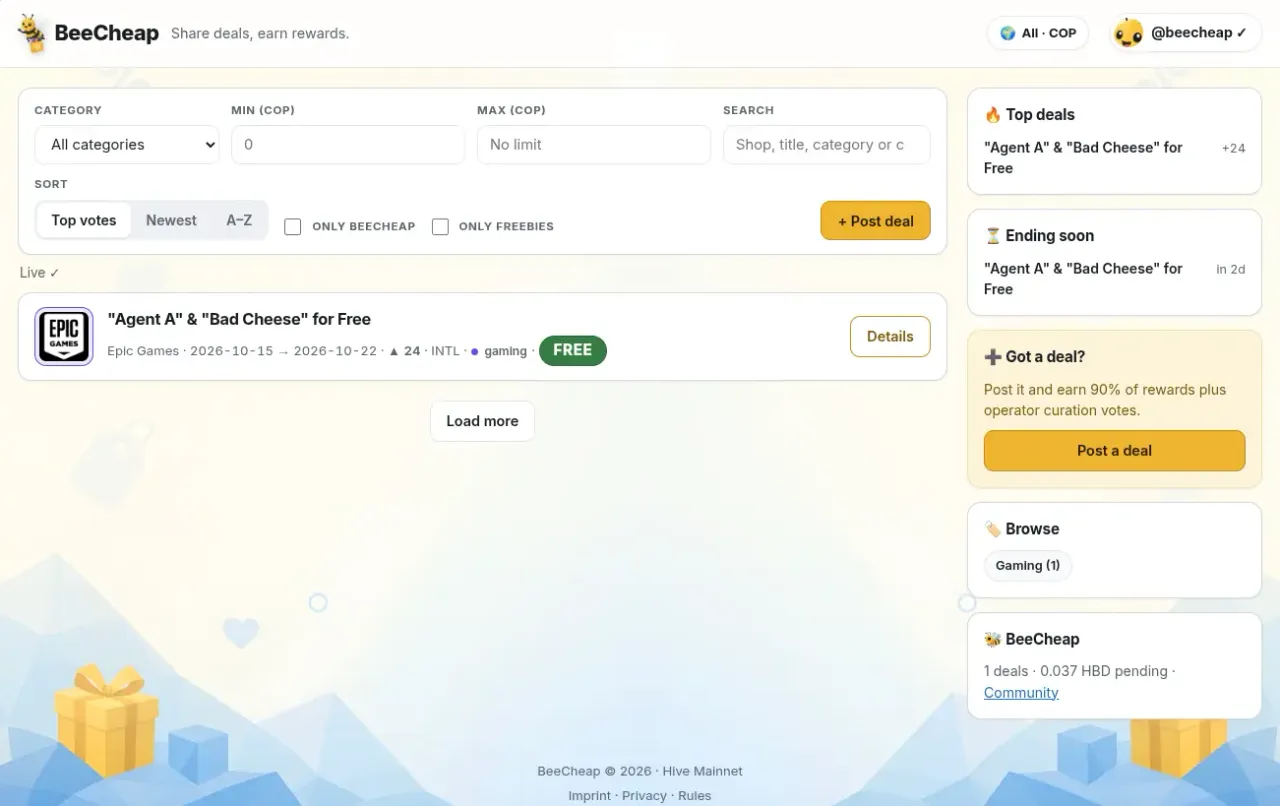Viewport: 1280px width, 806px height.
Task: Click the Live status label
Action: 40,273
